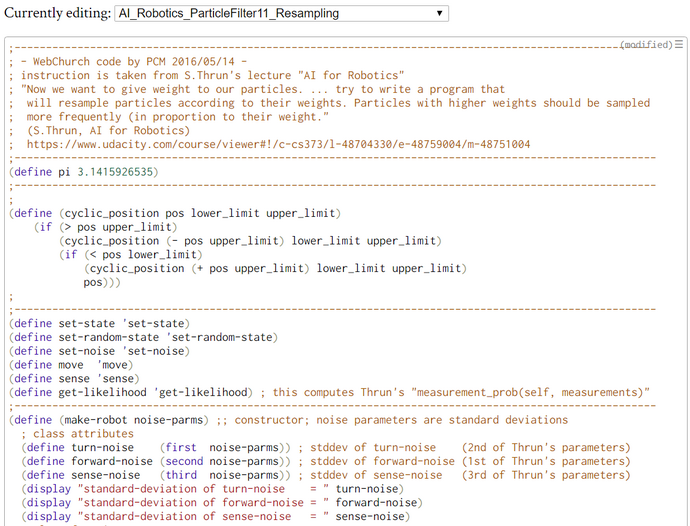Click the "(define get-likelihood 'get-likelihood)" code
Image resolution: width=690 pixels, height=526 pixels.
[131, 393]
